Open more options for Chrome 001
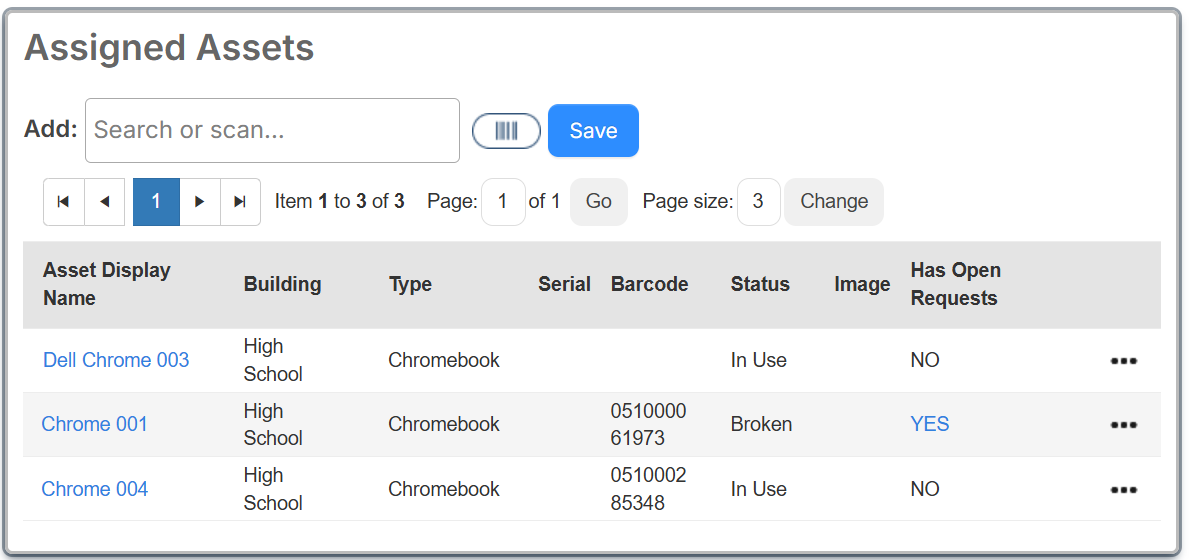This screenshot has height=560, width=1189. pyautogui.click(x=1123, y=425)
